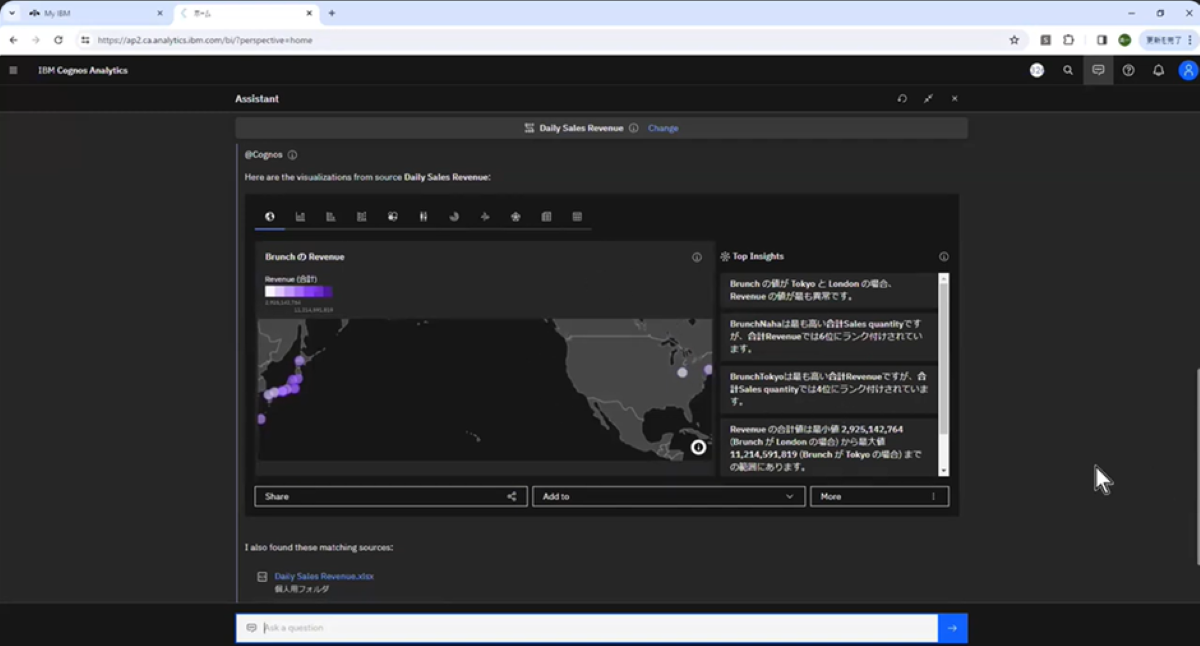The height and width of the screenshot is (646, 1200).
Task: Select the map visualization tab
Action: tap(269, 216)
